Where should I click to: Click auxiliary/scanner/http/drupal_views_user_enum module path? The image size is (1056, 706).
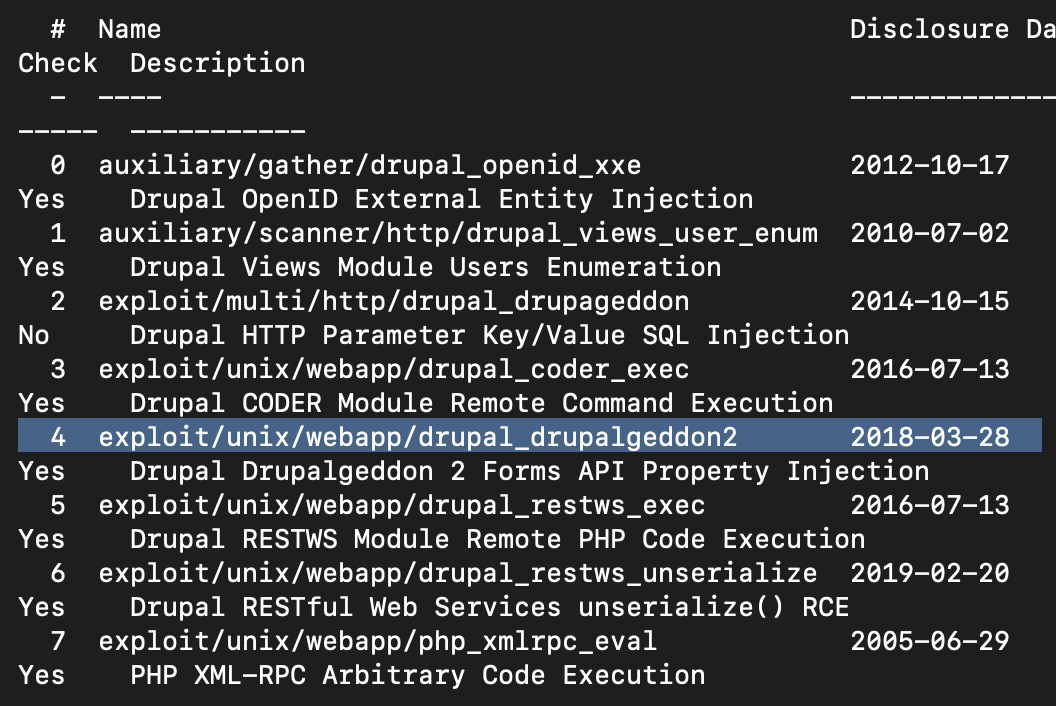(x=457, y=233)
